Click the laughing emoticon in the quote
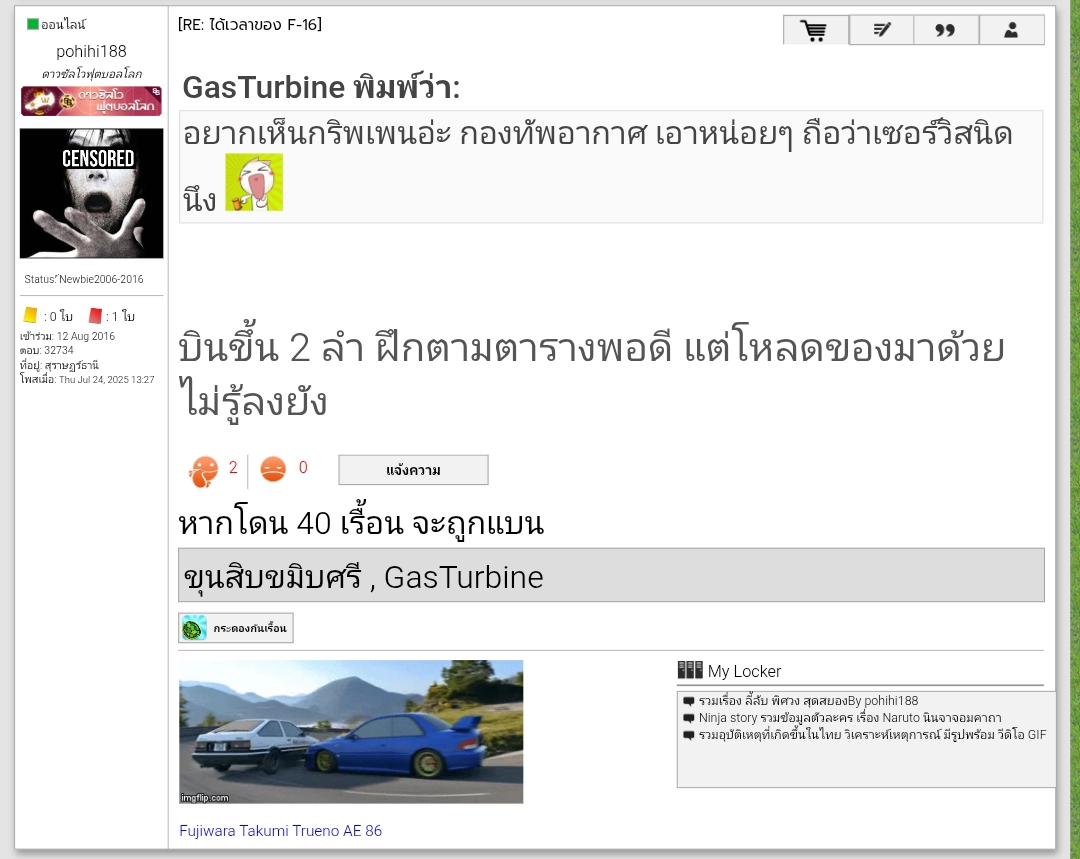Screen dimensions: 1080x859 [x=254, y=182]
